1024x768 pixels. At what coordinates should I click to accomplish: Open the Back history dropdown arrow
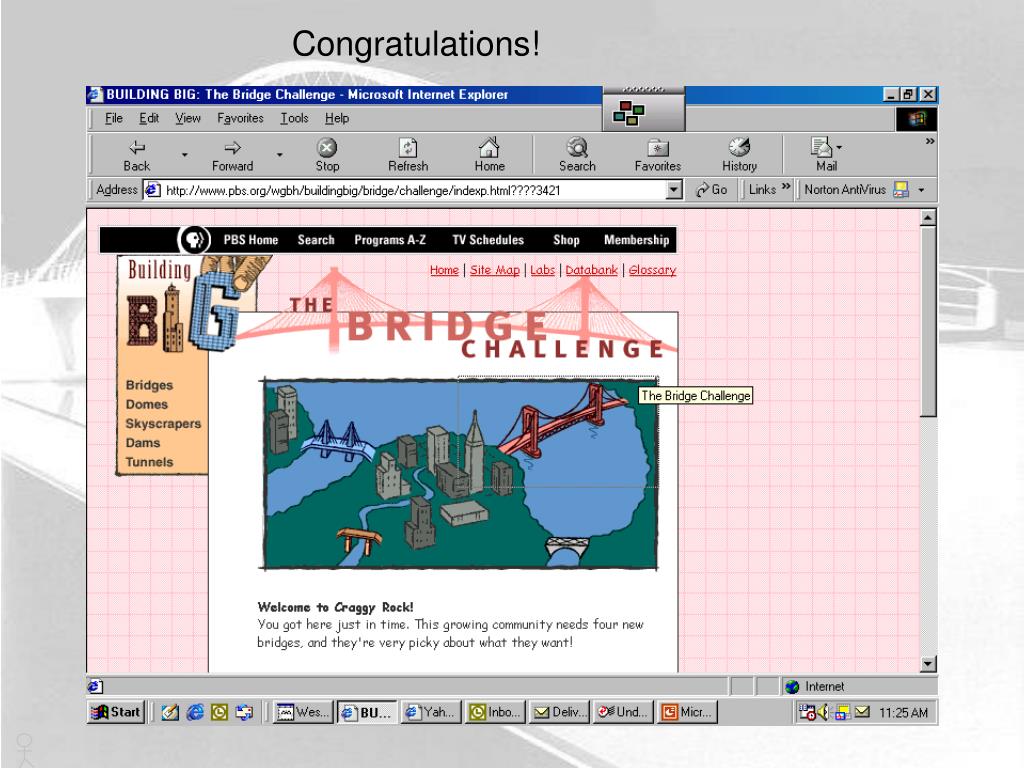pyautogui.click(x=184, y=155)
